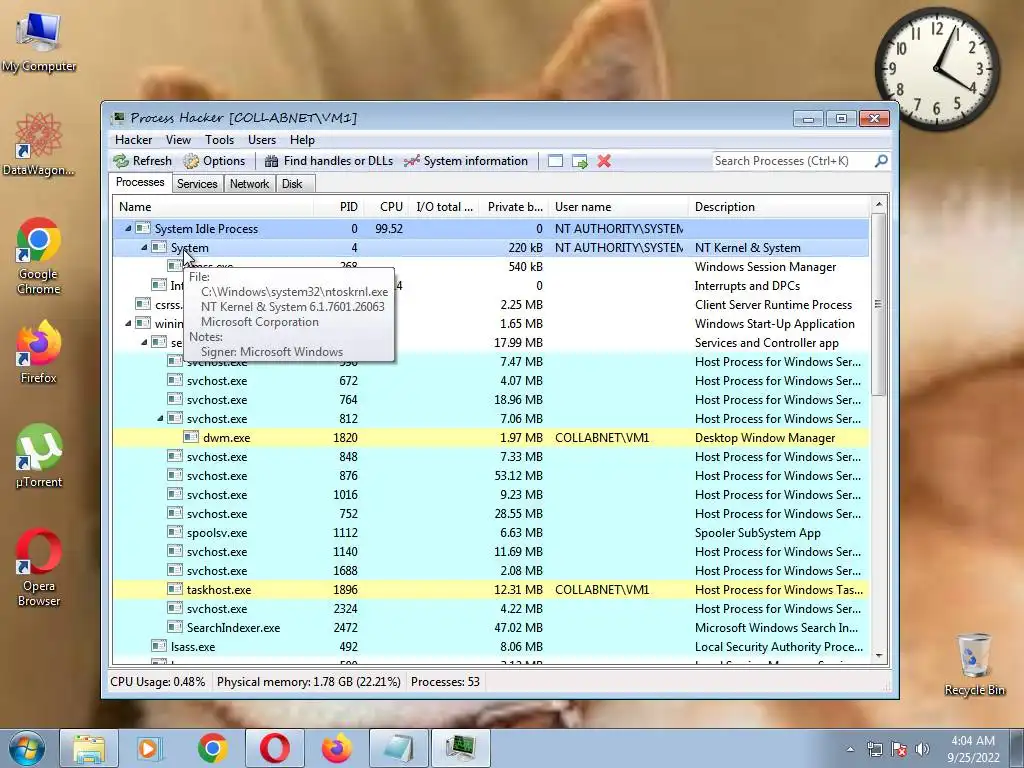
Task: Collapse the System Idle Process tree
Action: (x=128, y=229)
